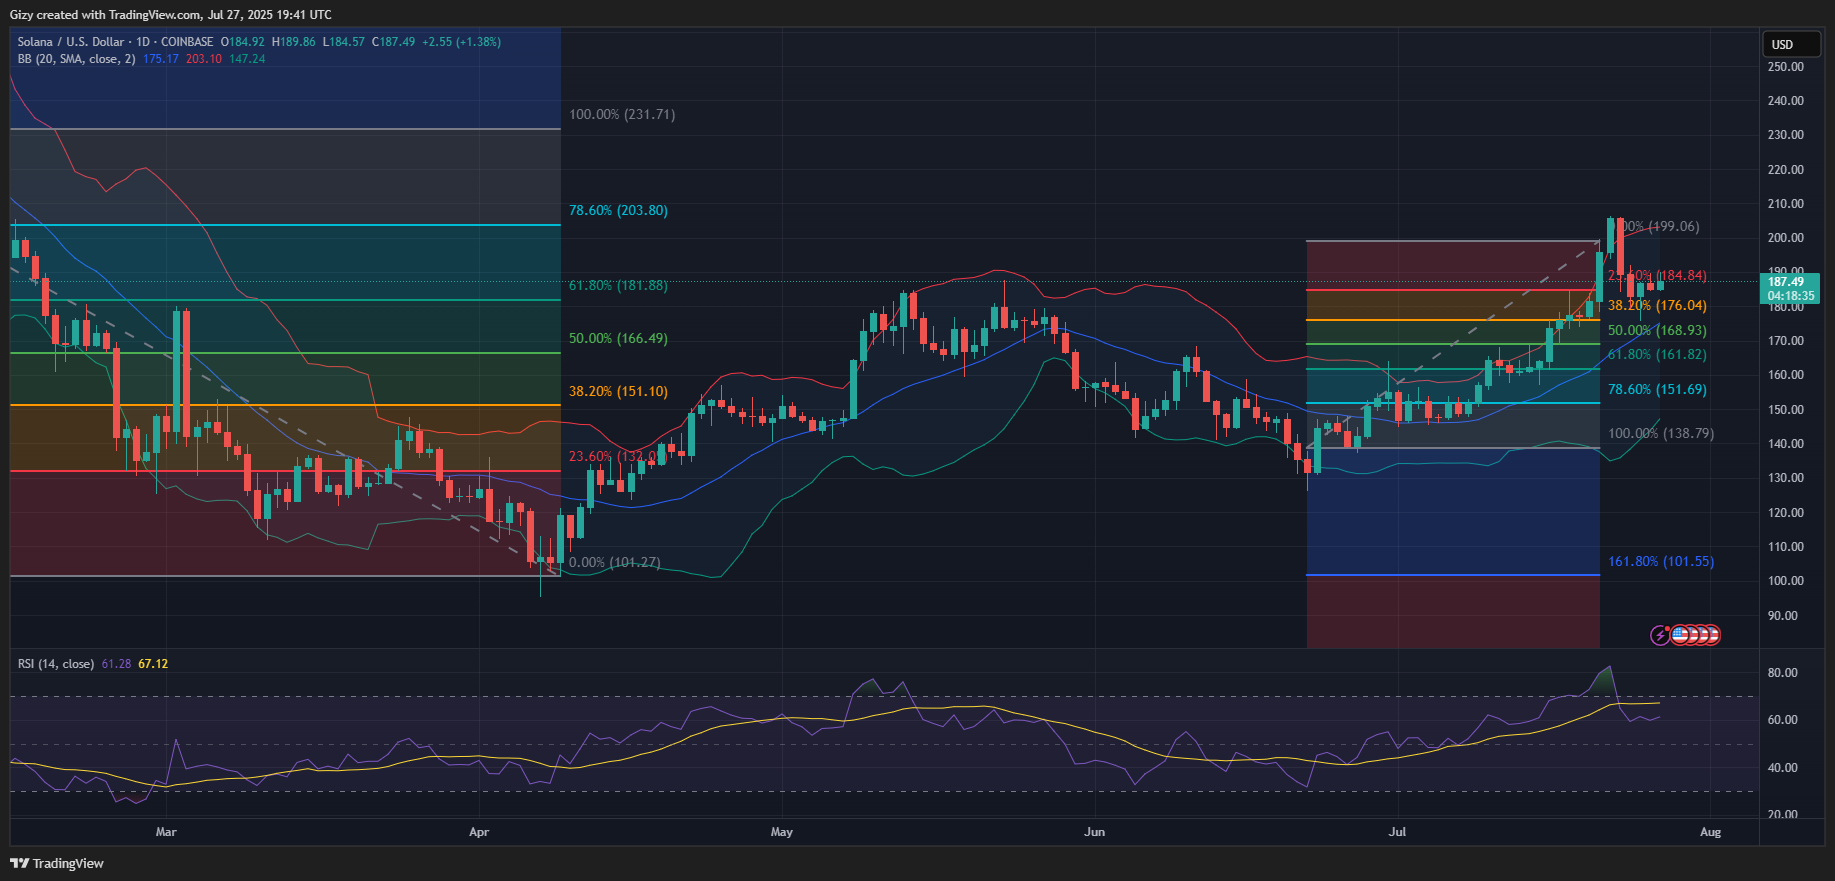Select the 38.20% (176.04) retracement label
This screenshot has width=1835, height=881.
1657,306
